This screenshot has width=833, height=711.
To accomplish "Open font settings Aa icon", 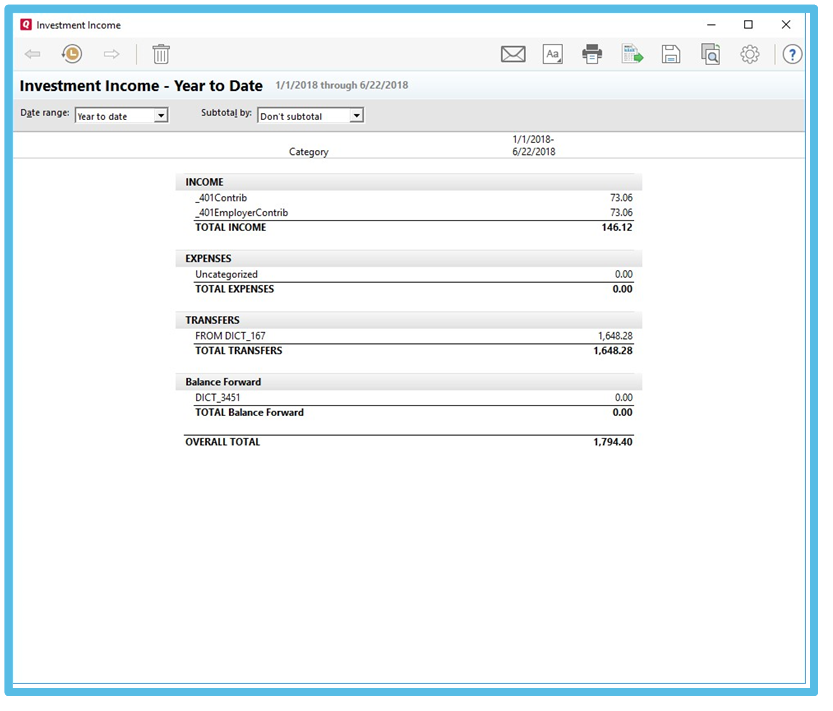I will (553, 54).
